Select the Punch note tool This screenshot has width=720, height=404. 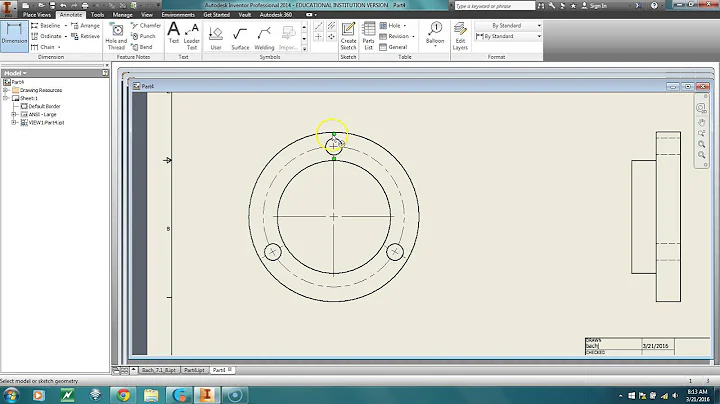point(143,36)
